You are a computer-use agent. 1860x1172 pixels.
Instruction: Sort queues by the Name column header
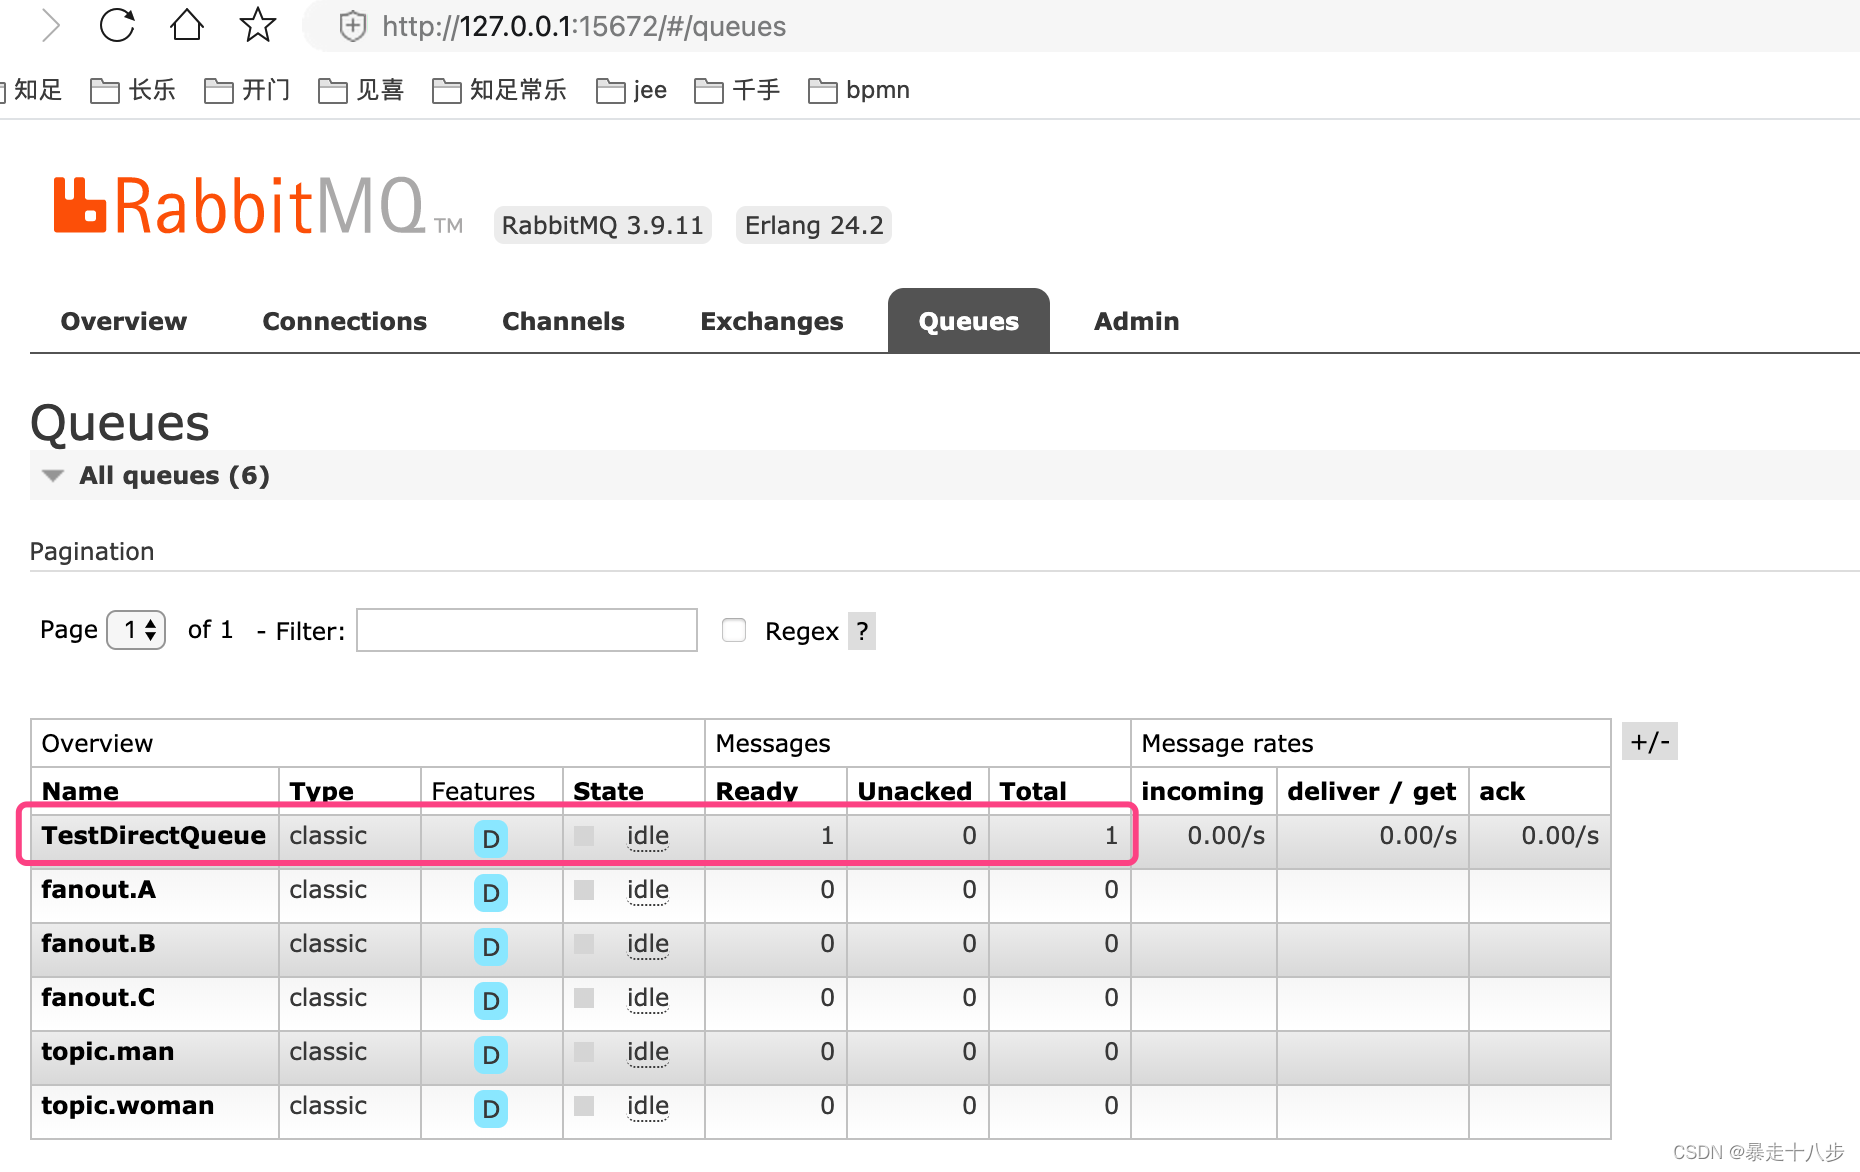80,791
